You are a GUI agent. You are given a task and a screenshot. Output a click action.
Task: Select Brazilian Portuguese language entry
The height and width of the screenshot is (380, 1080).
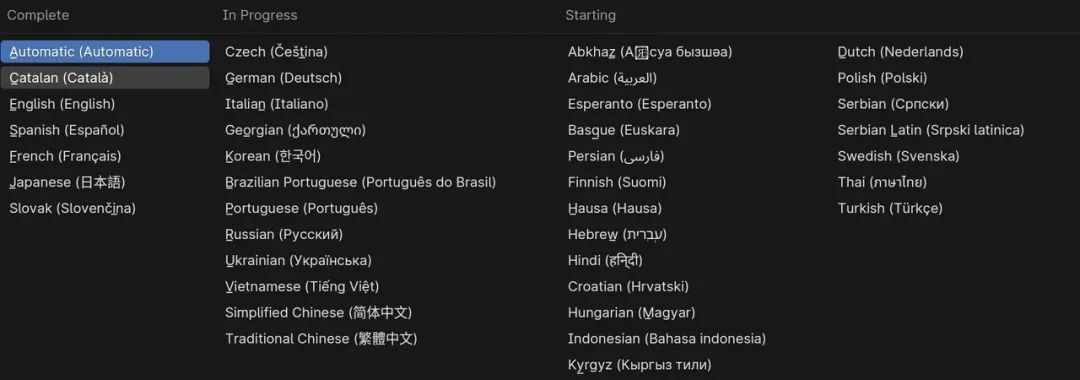point(360,182)
